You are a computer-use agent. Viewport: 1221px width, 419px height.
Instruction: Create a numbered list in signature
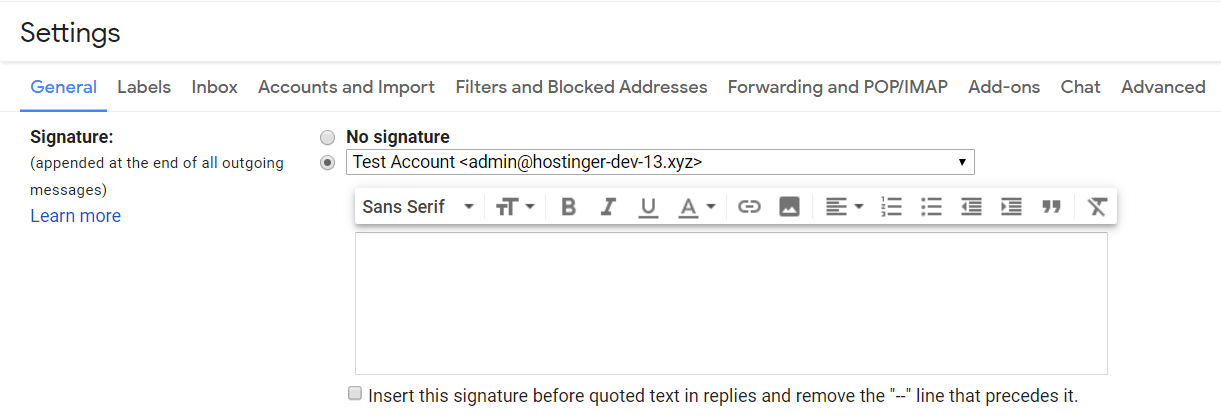(x=891, y=207)
